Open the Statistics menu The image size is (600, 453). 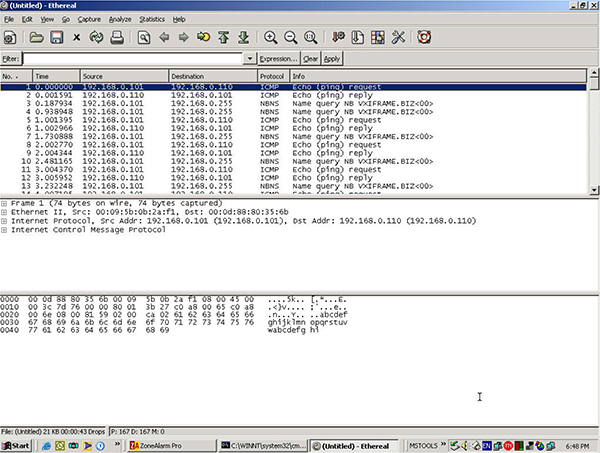pos(152,19)
